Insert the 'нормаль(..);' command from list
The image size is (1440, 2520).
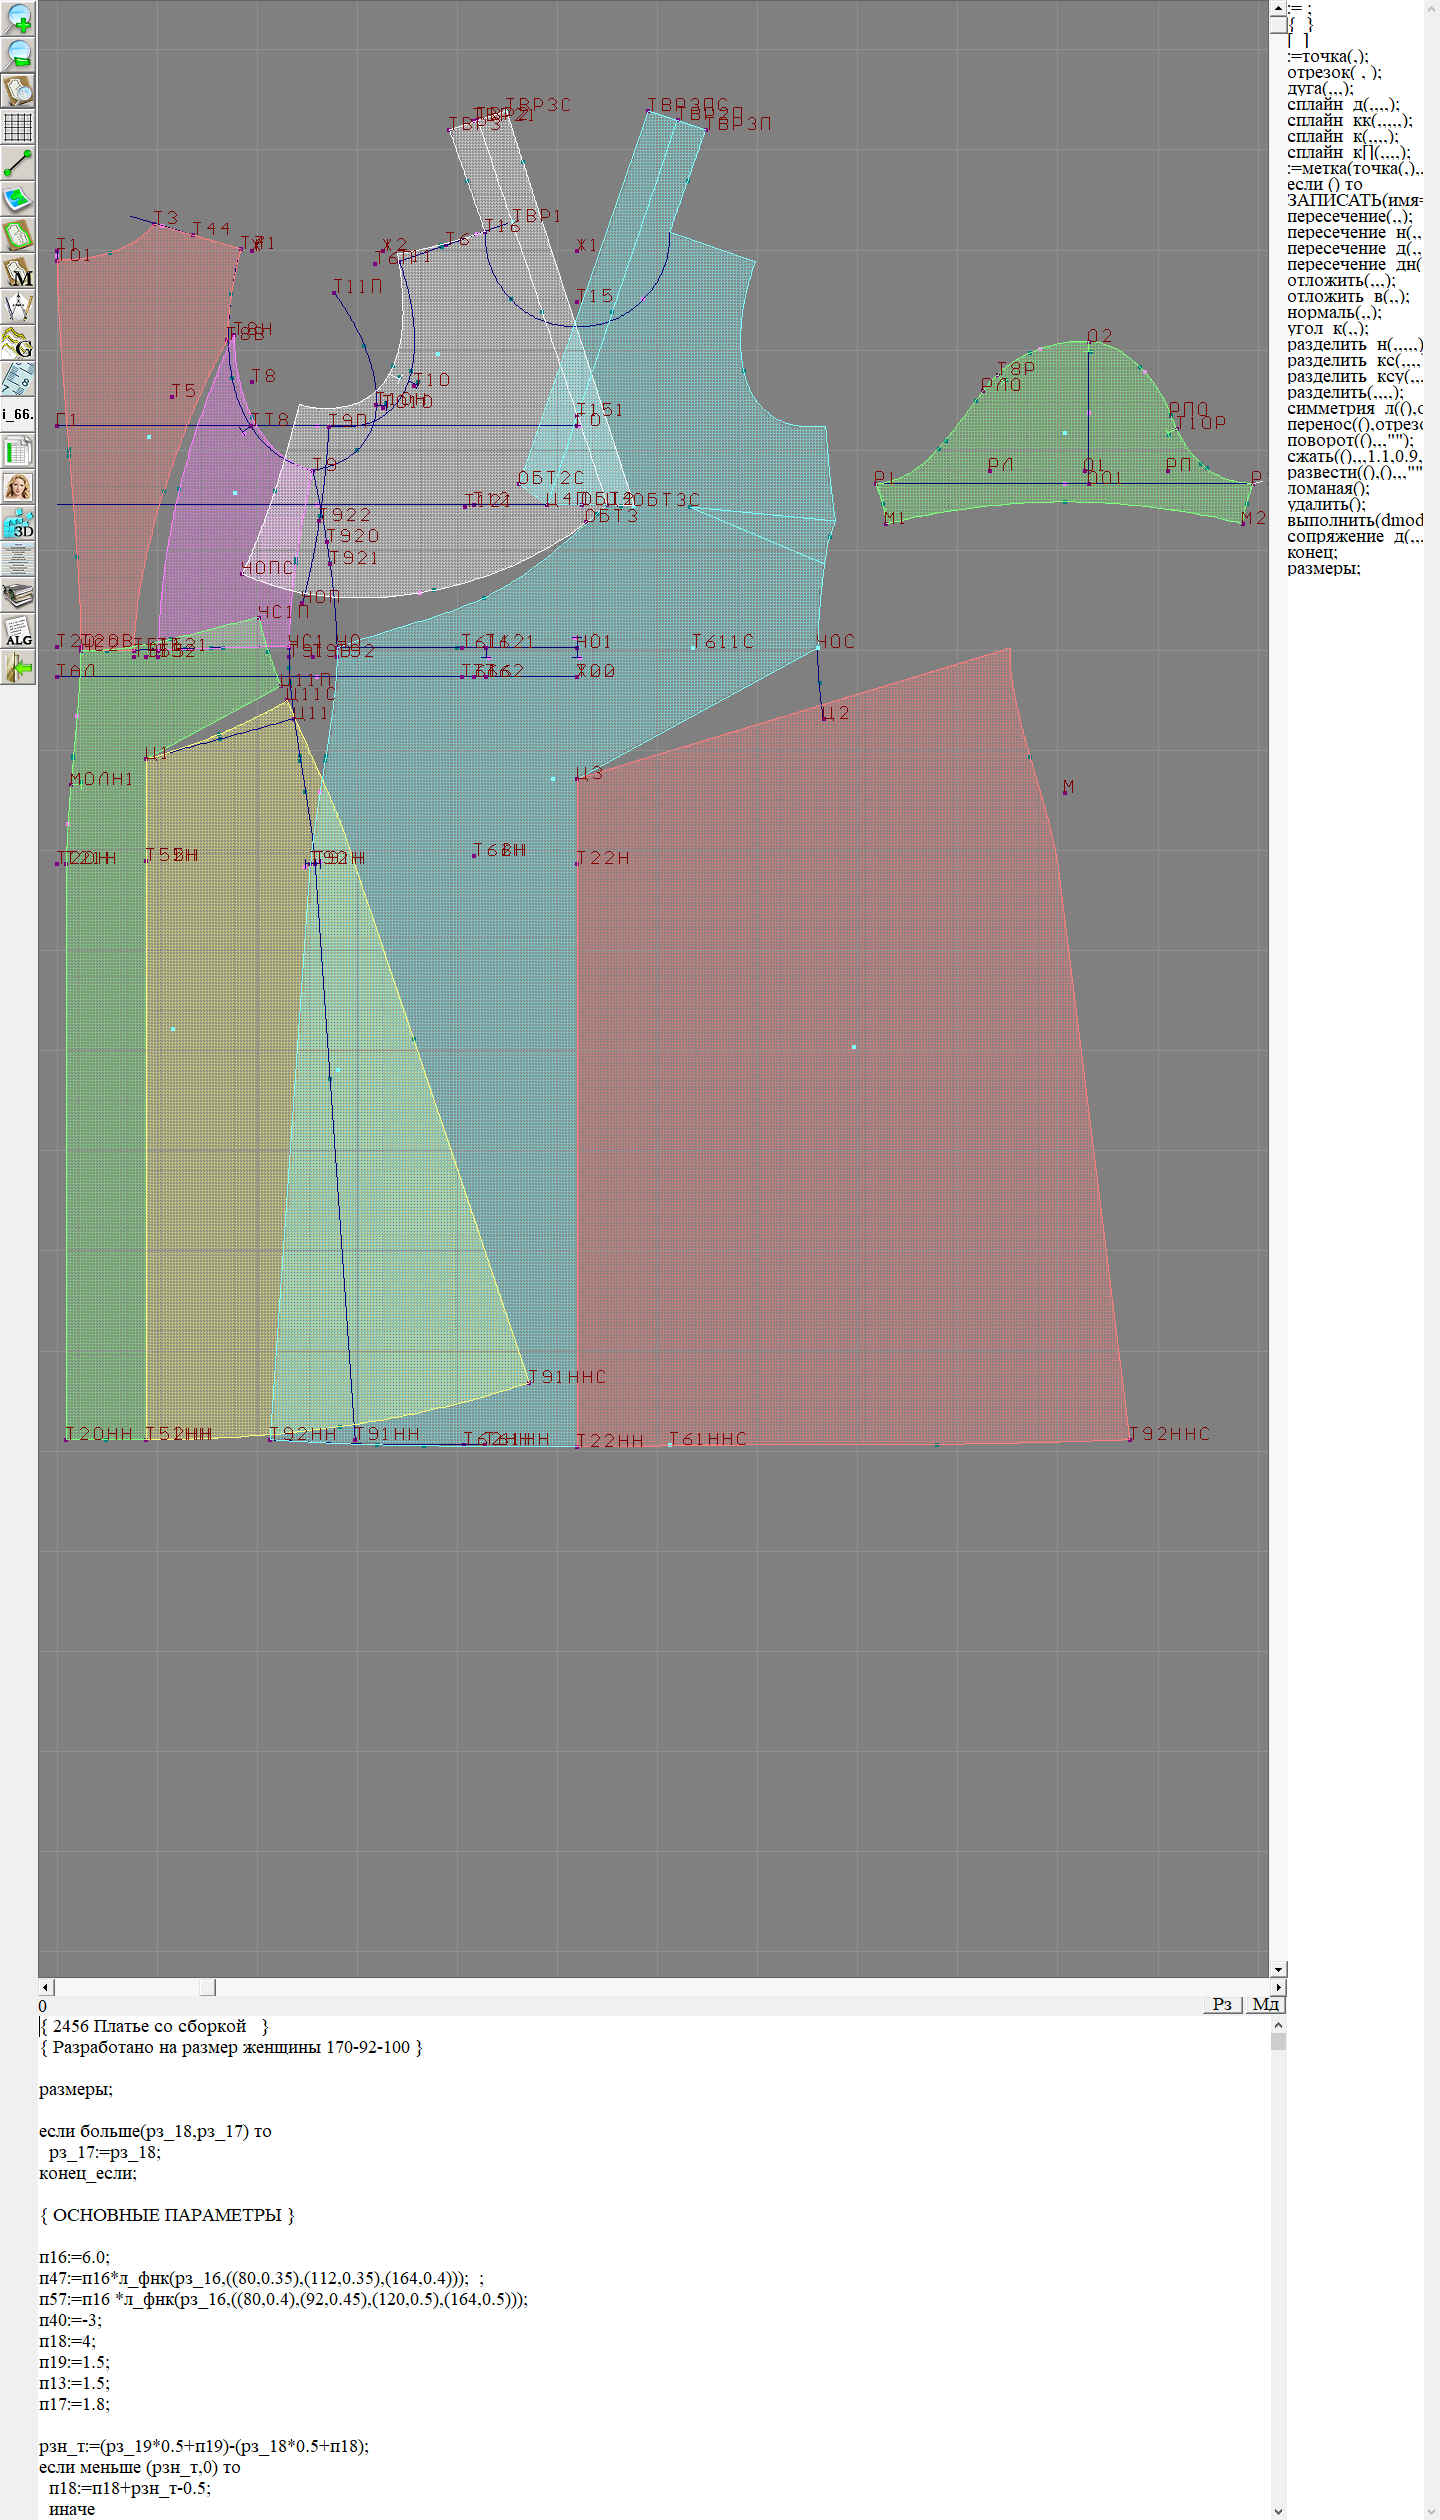(1333, 312)
